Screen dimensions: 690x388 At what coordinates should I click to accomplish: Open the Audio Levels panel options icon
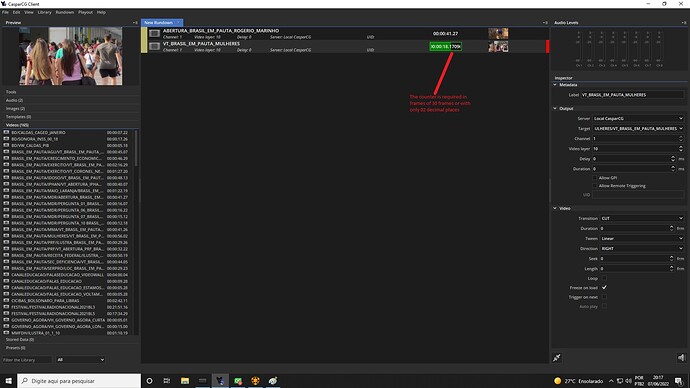[x=684, y=22]
